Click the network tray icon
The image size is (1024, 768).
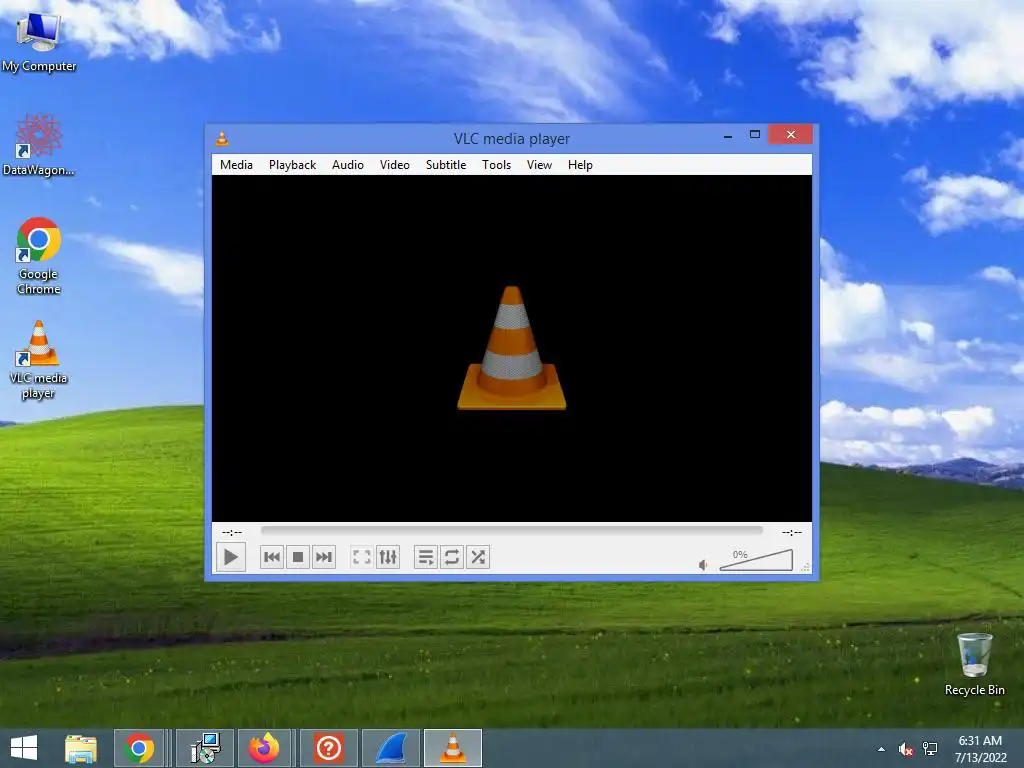(930, 749)
